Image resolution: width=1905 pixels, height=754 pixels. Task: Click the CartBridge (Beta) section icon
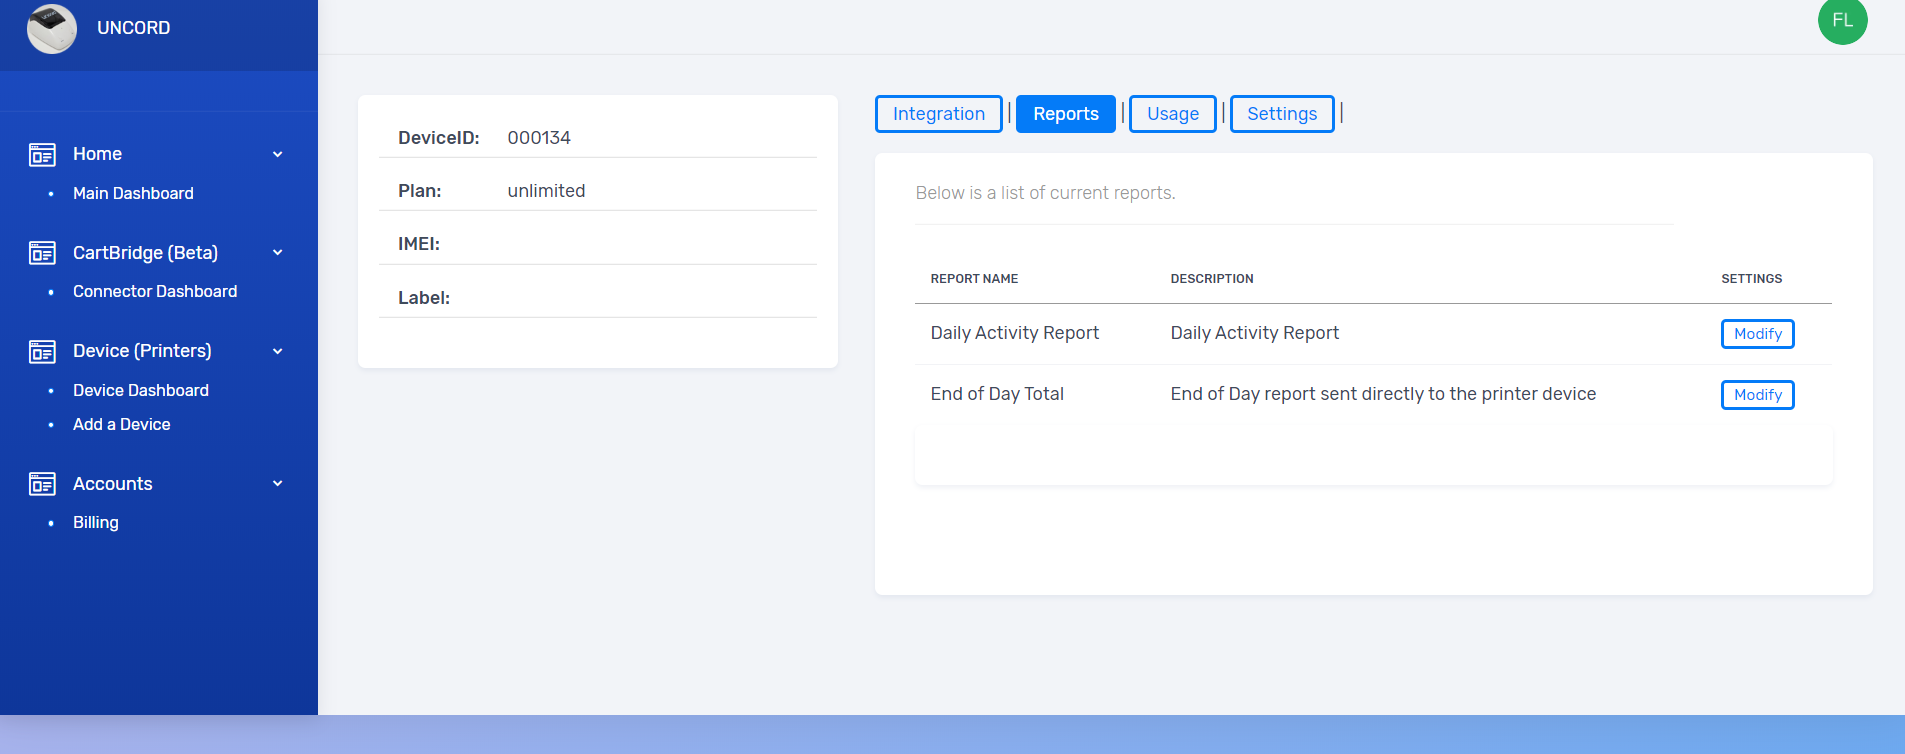tap(42, 253)
